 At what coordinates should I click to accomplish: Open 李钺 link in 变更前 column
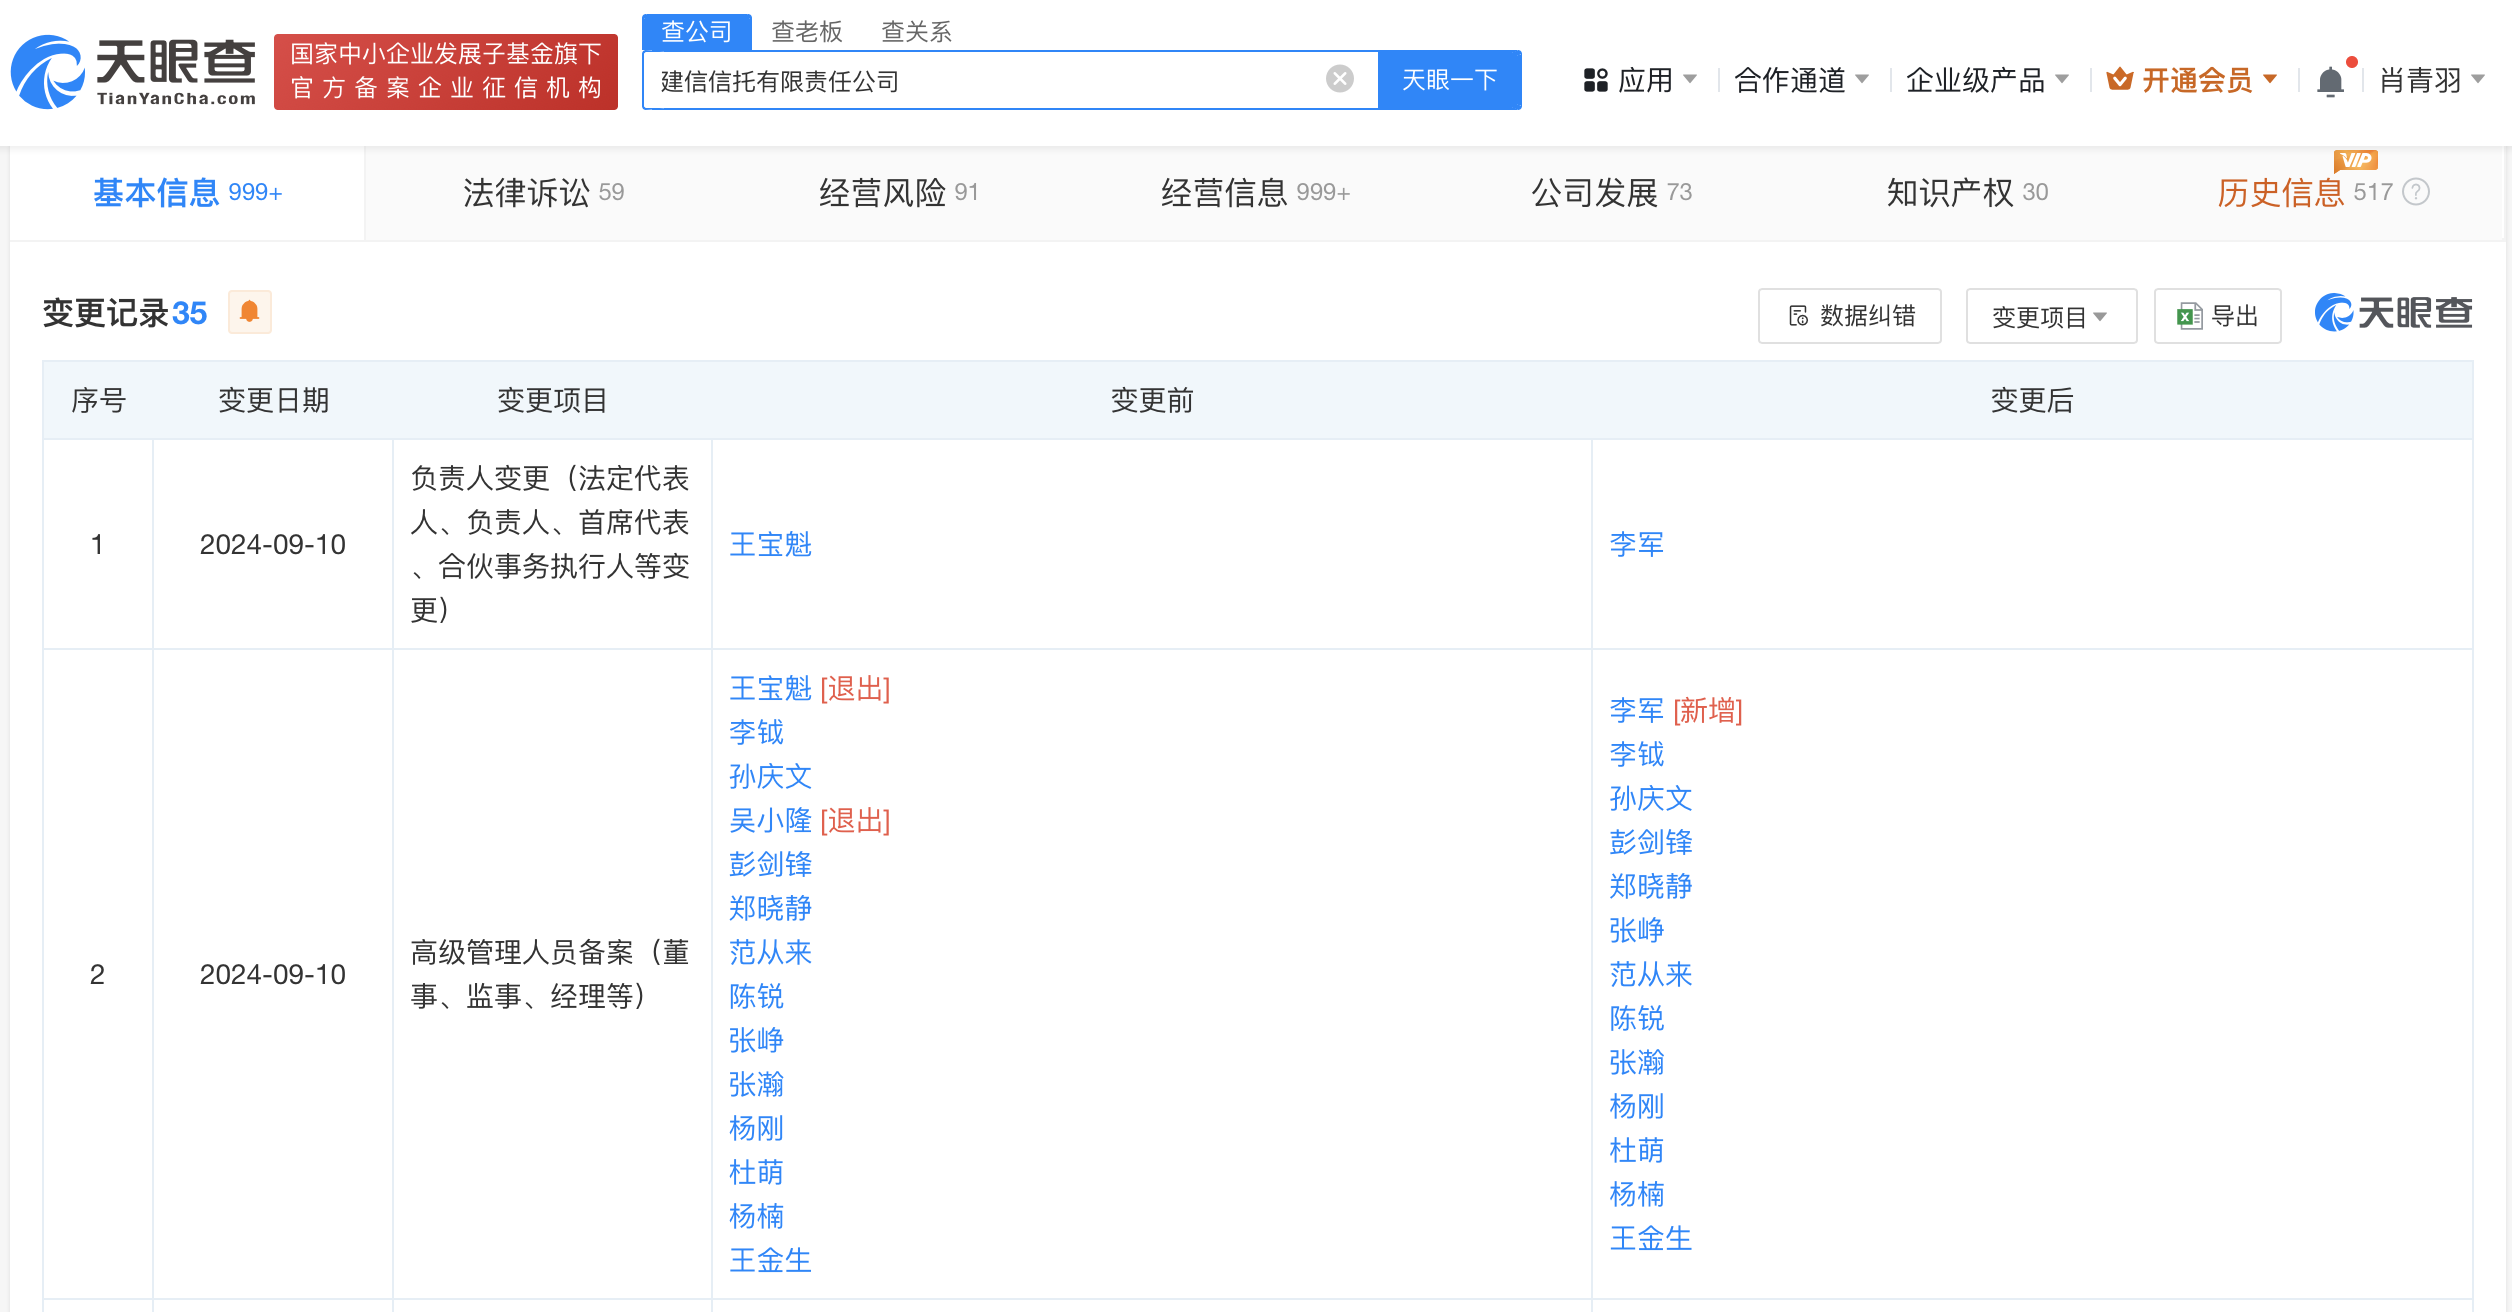point(756,732)
